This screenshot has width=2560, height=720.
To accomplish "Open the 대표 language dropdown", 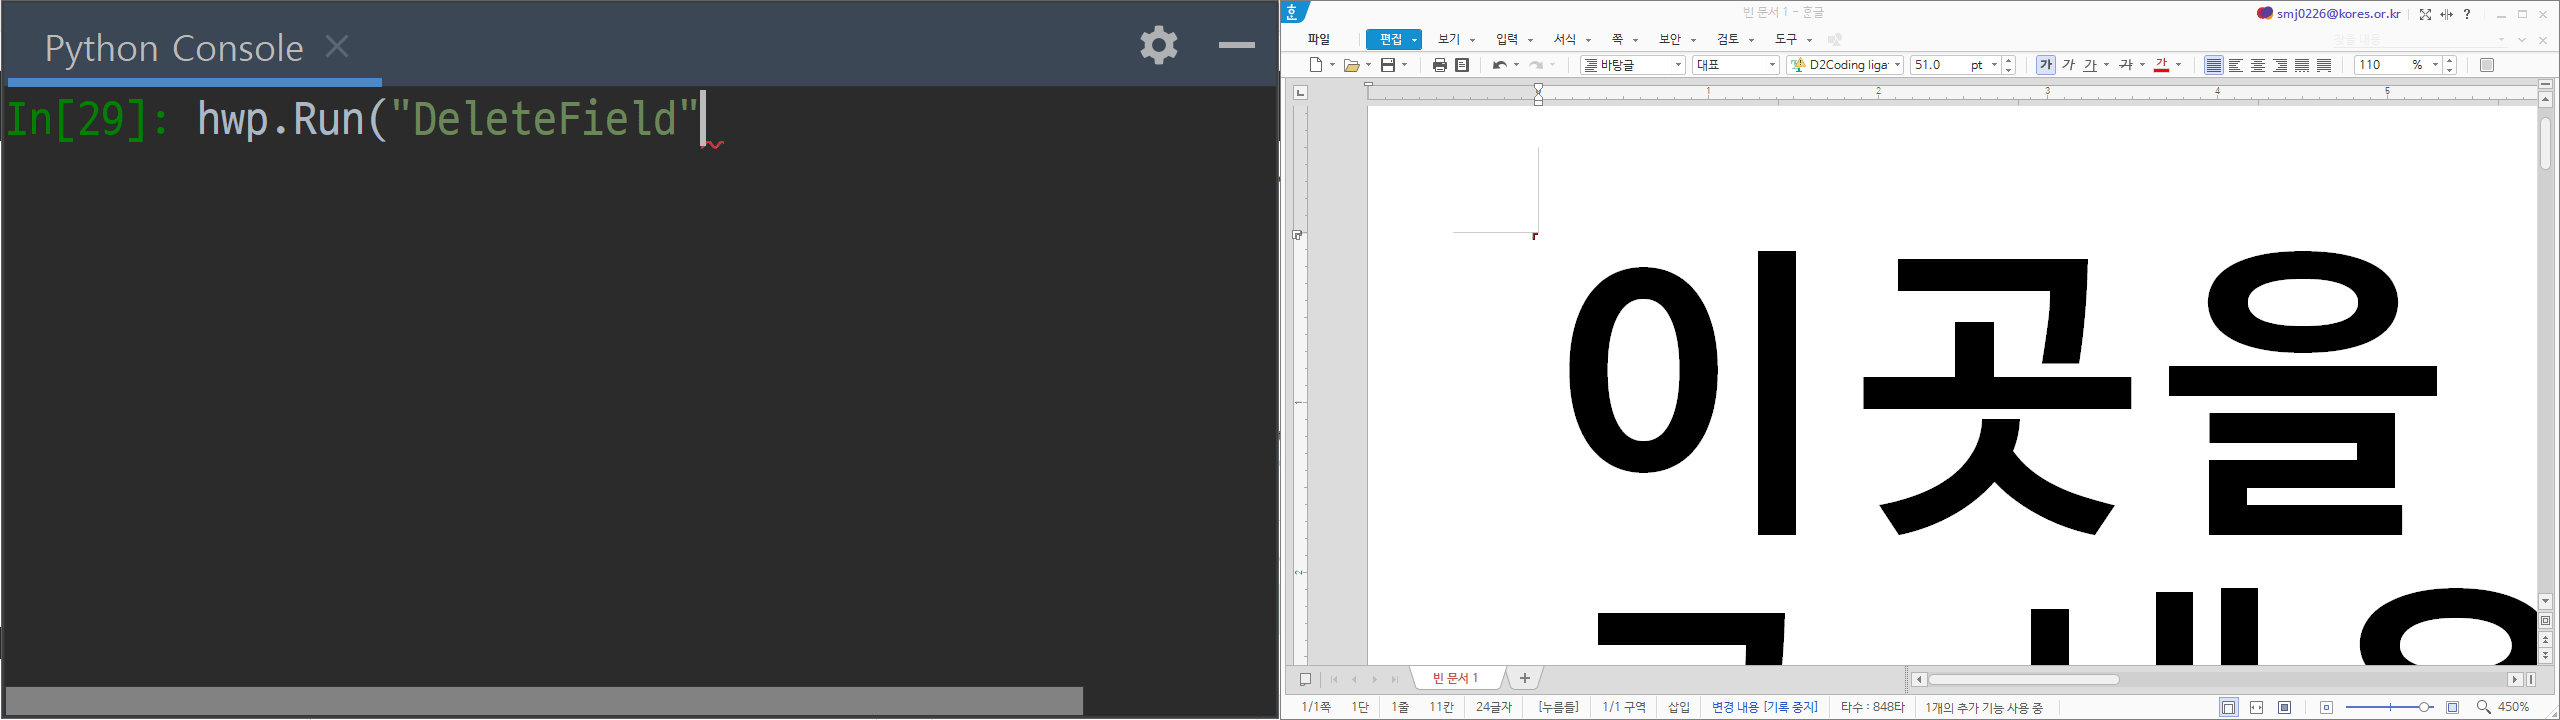I will click(1736, 65).
